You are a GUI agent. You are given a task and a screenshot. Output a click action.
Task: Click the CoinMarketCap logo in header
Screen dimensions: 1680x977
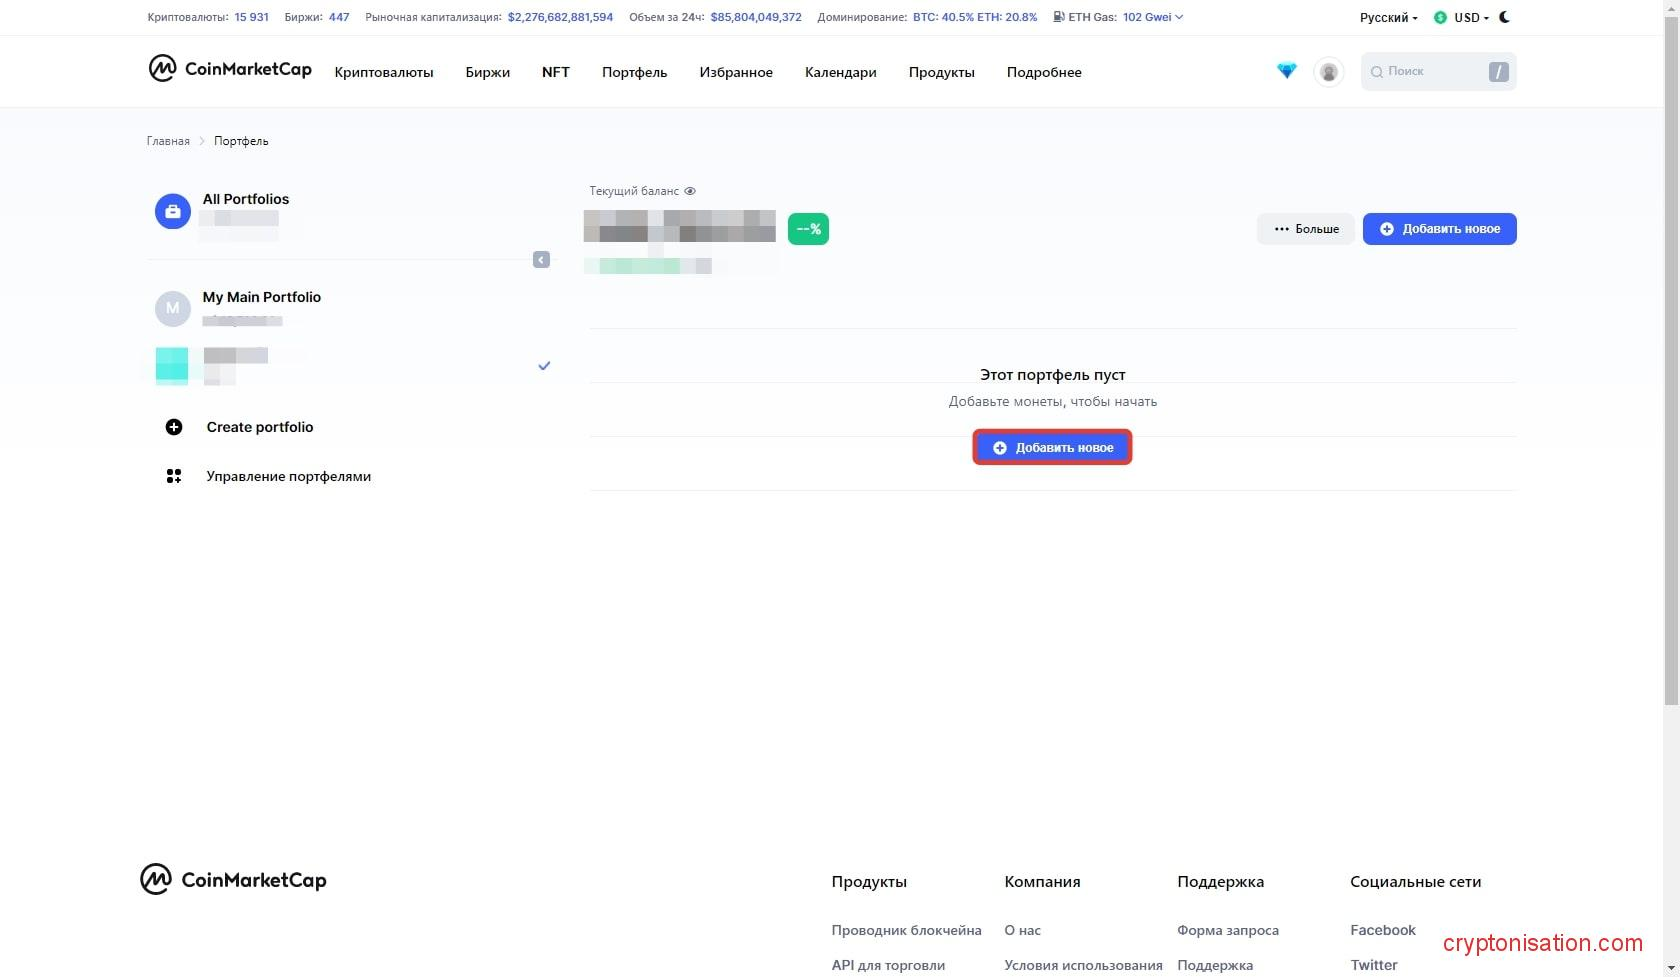[230, 69]
